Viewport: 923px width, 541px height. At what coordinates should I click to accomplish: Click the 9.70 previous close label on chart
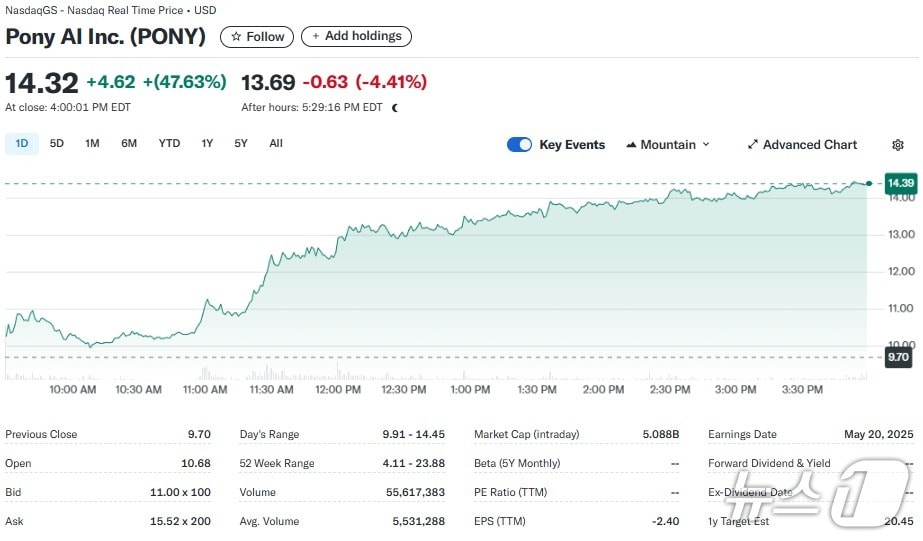click(898, 357)
